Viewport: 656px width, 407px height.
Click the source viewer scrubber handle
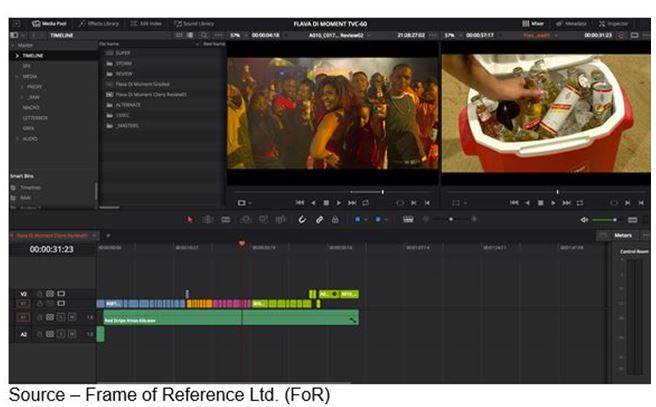[x=382, y=192]
